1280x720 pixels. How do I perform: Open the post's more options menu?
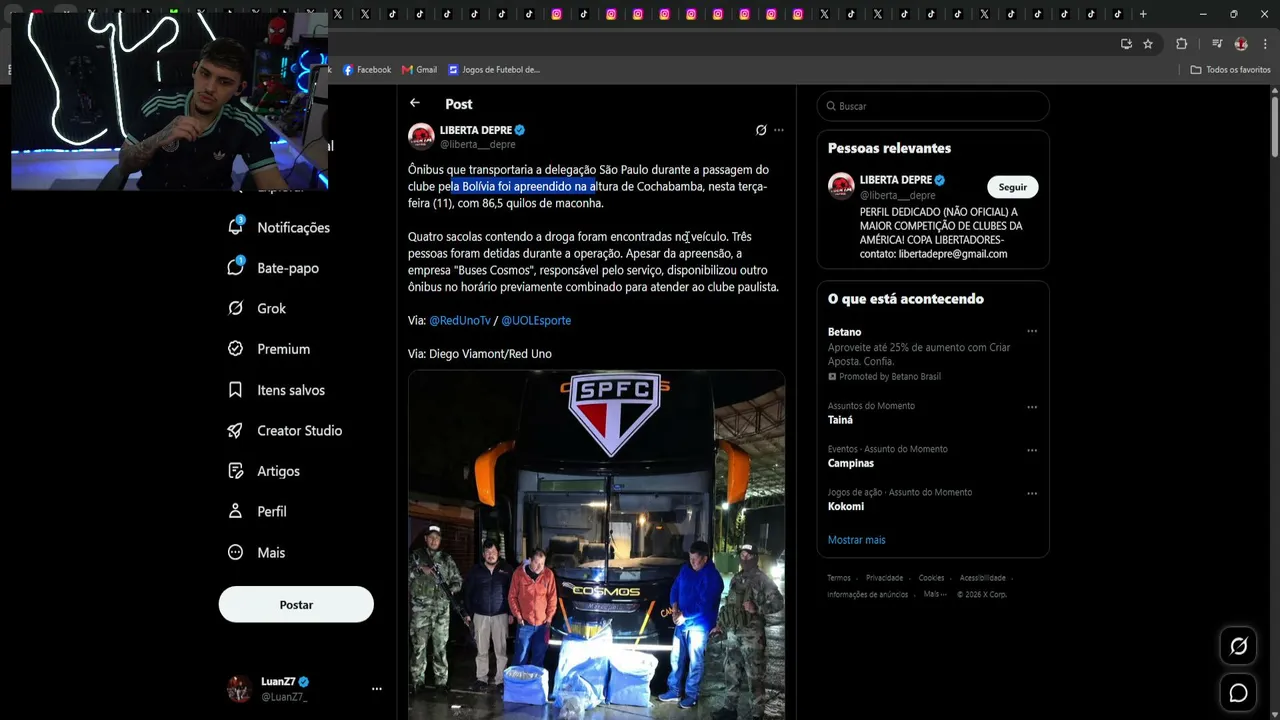pyautogui.click(x=779, y=130)
